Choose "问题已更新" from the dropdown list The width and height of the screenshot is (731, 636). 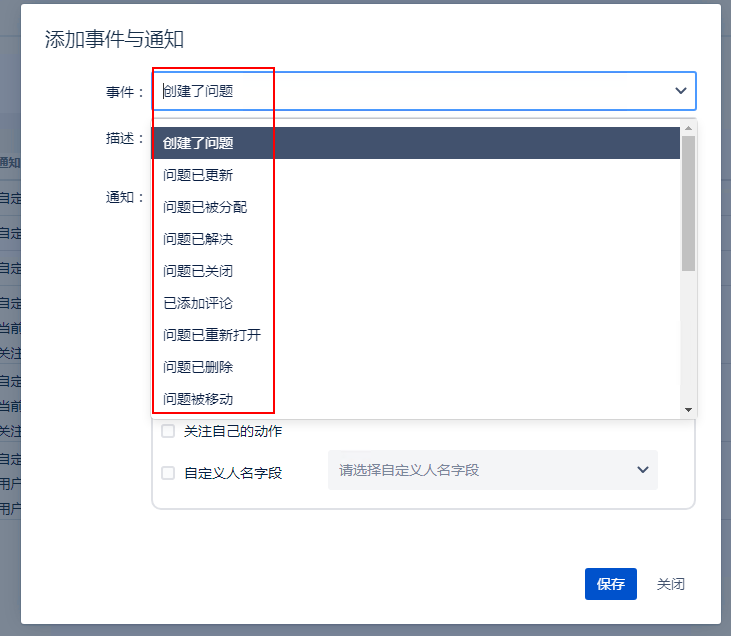[198, 175]
